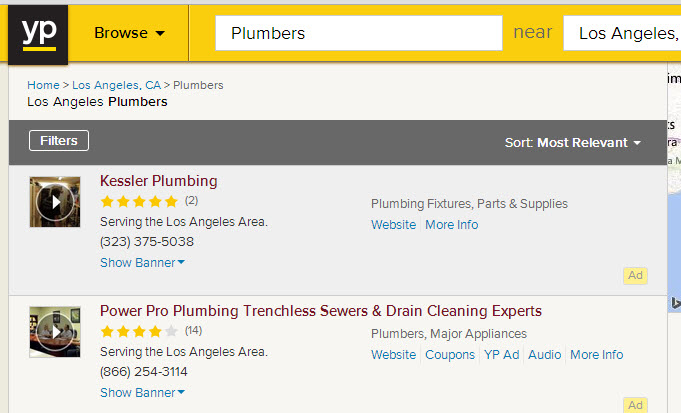This screenshot has width=681, height=413.
Task: Open Coupons link for Power Pro Plumbing
Action: [x=450, y=354]
